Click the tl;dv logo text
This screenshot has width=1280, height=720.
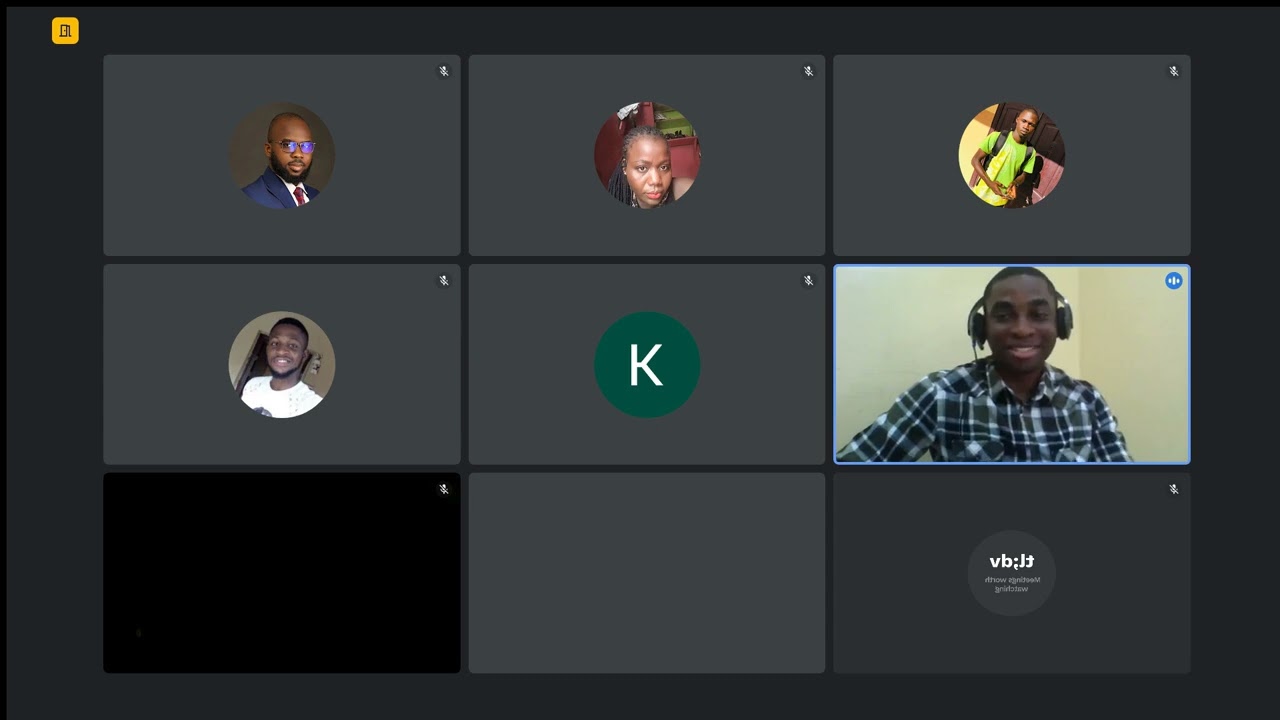point(1012,562)
